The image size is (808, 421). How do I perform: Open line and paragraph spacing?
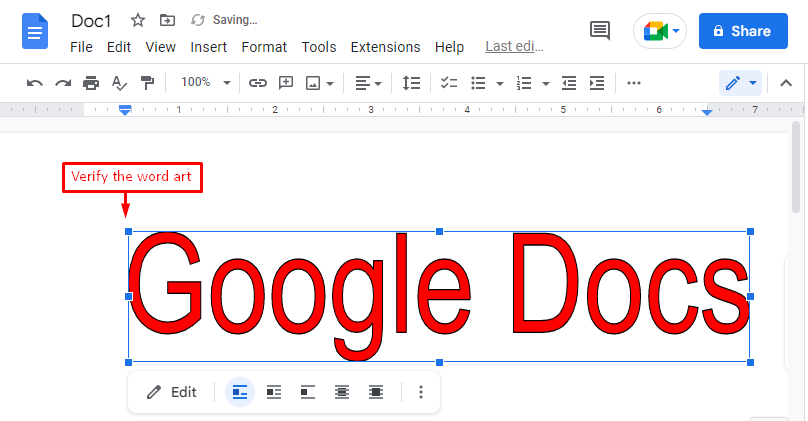click(411, 83)
